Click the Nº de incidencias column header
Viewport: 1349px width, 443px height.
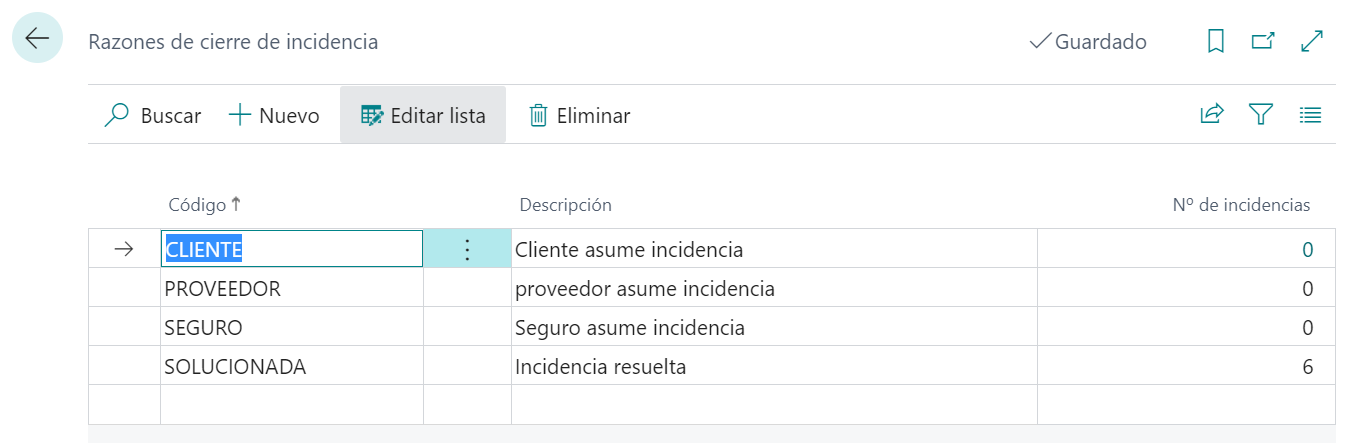click(1240, 205)
